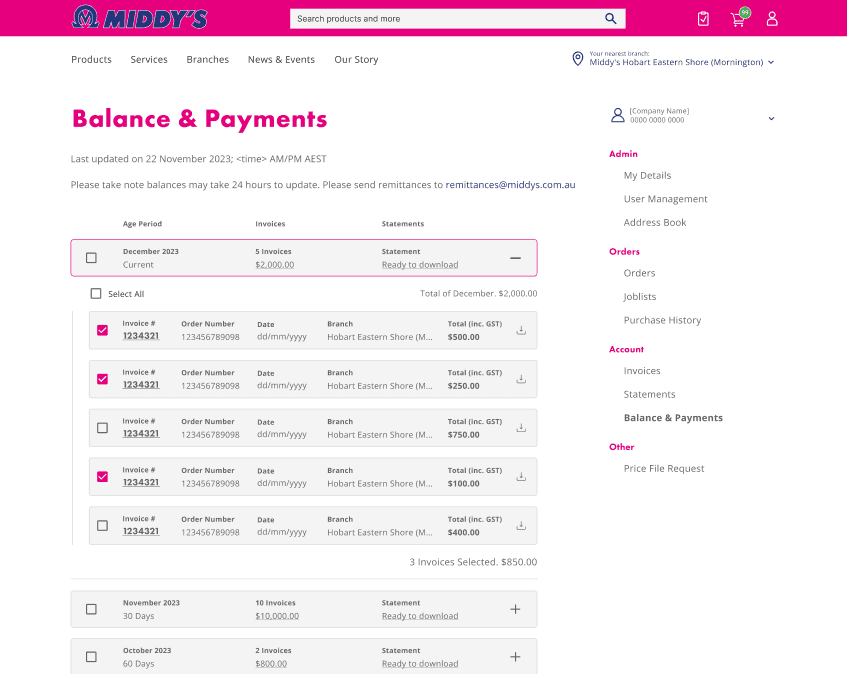Image resolution: width=847 pixels, height=674 pixels.
Task: Open Price File Request
Action: tap(664, 469)
